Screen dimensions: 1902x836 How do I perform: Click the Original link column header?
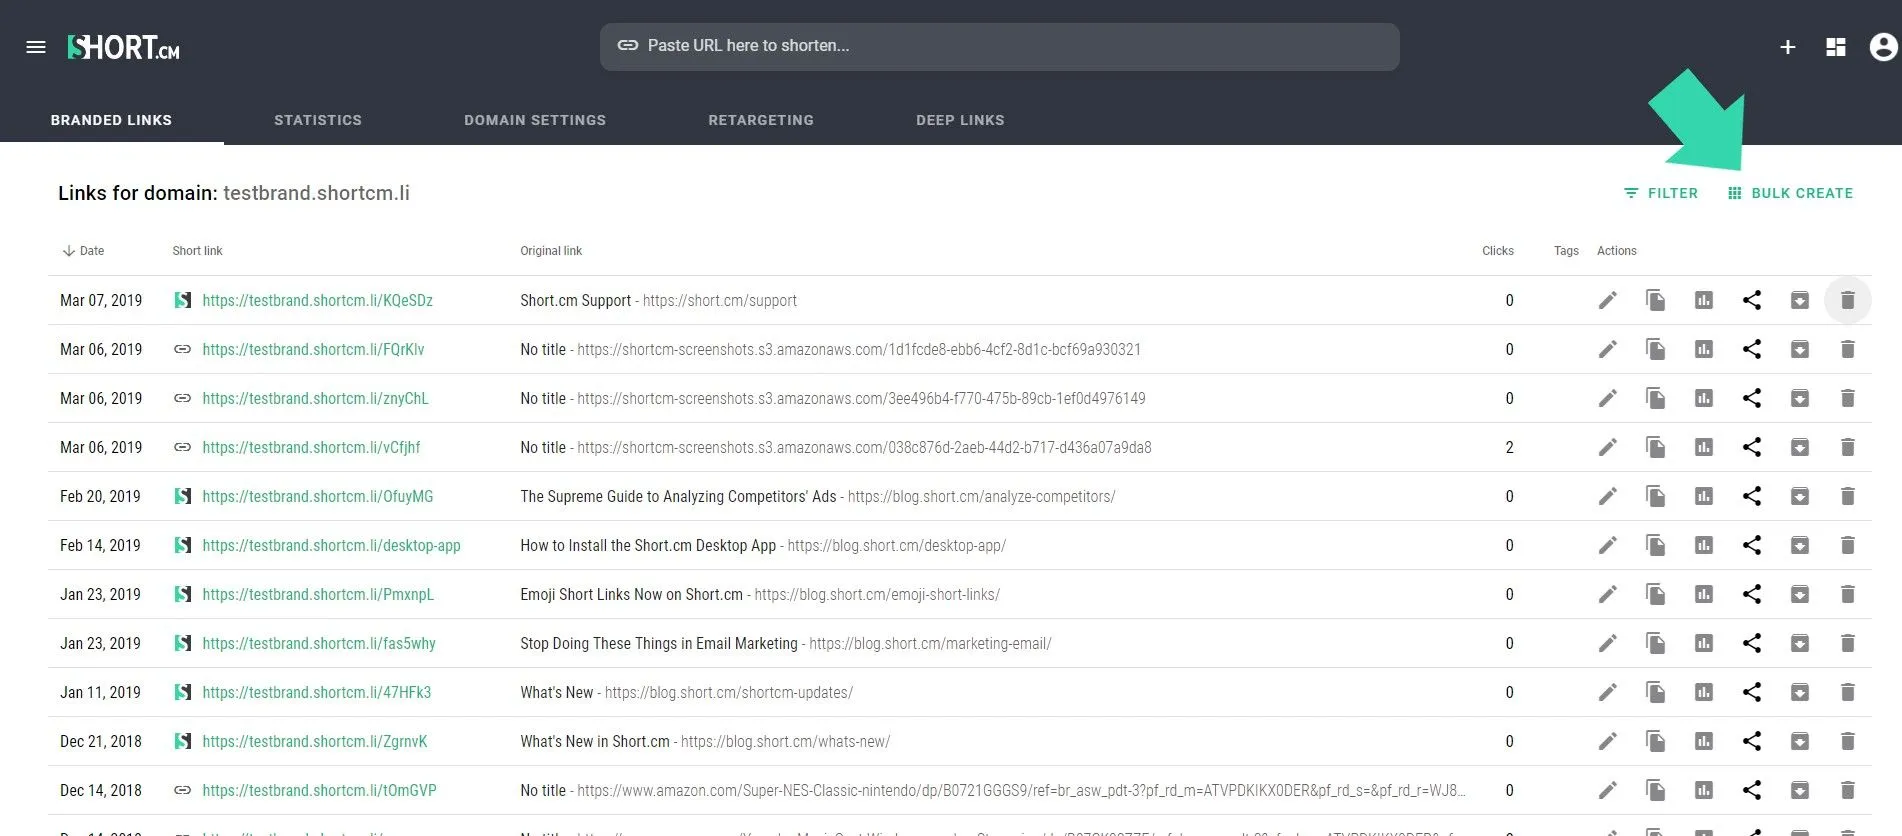click(x=551, y=251)
